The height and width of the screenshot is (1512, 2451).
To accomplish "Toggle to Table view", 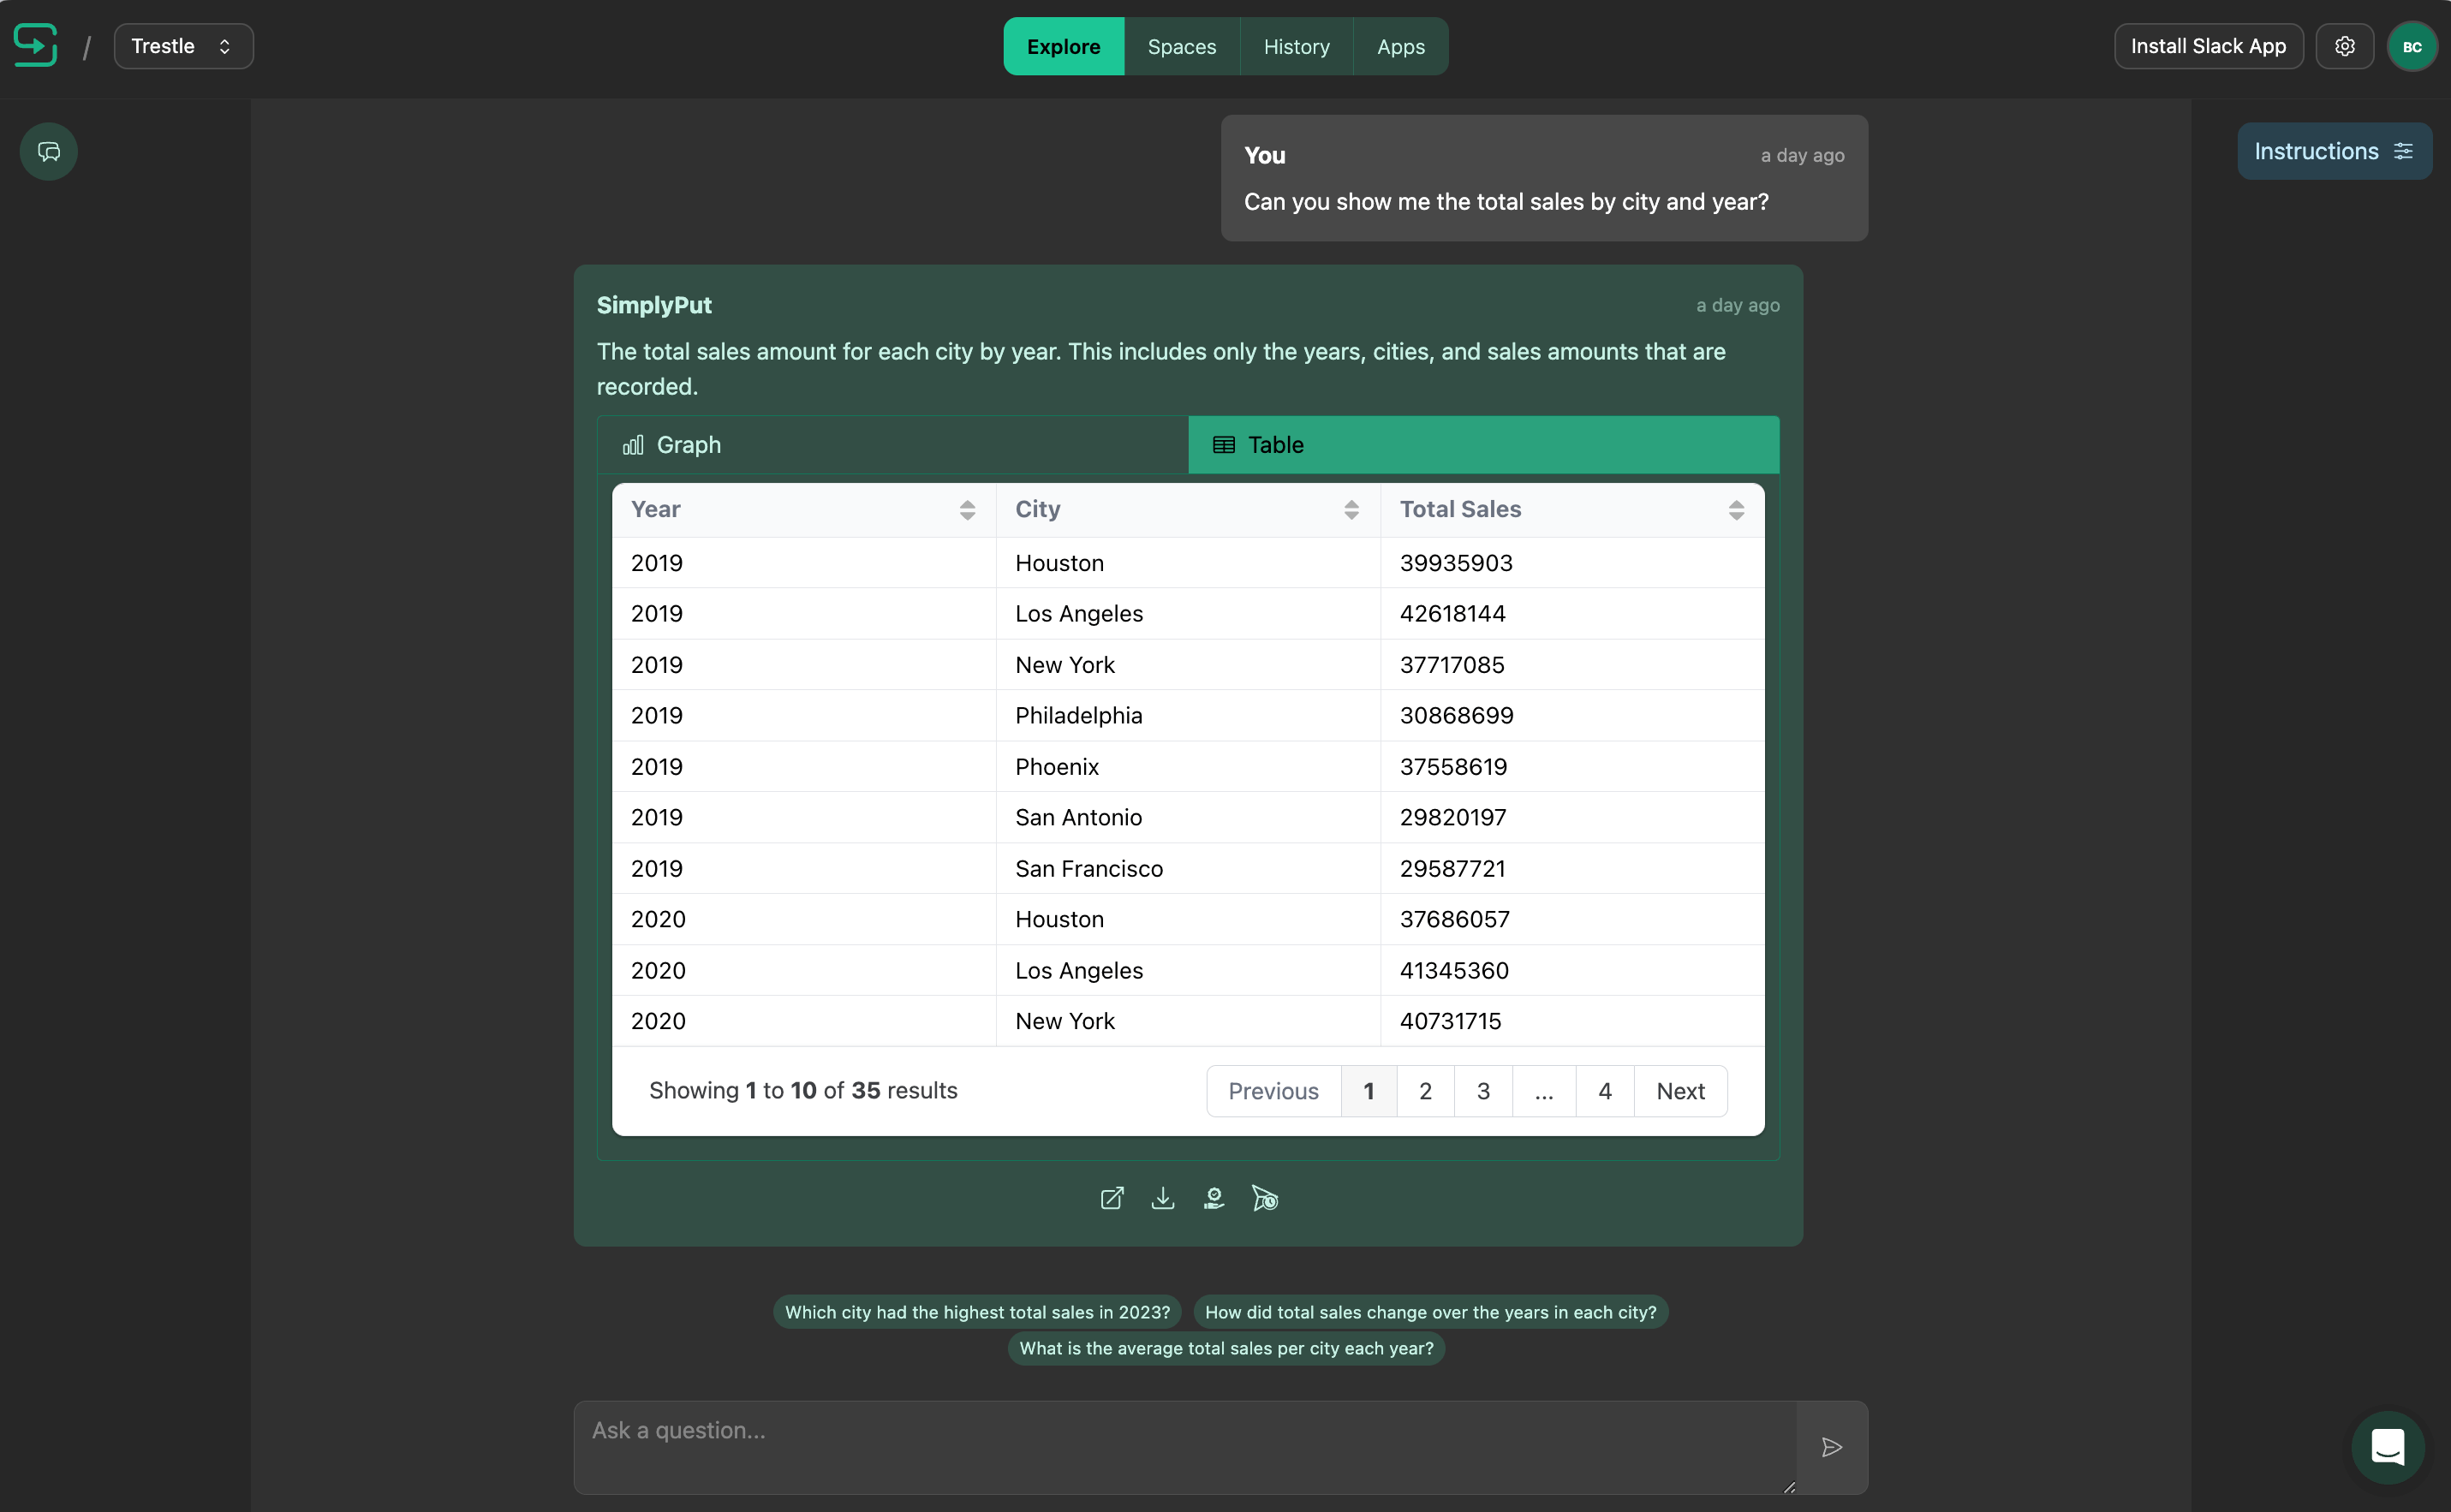I will (x=1485, y=444).
